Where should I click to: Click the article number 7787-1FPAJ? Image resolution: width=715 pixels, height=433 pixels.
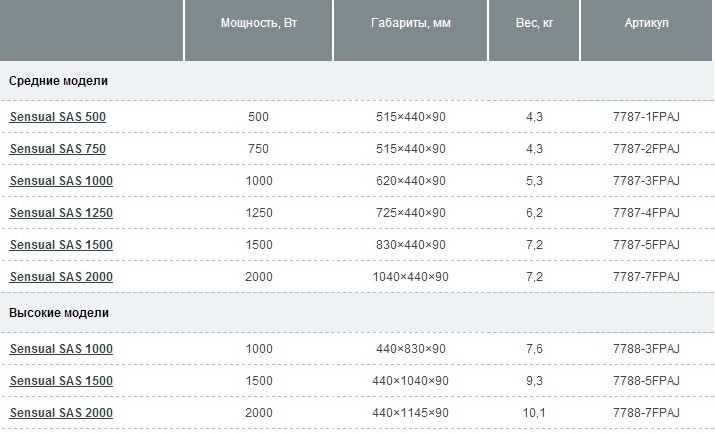(x=646, y=117)
